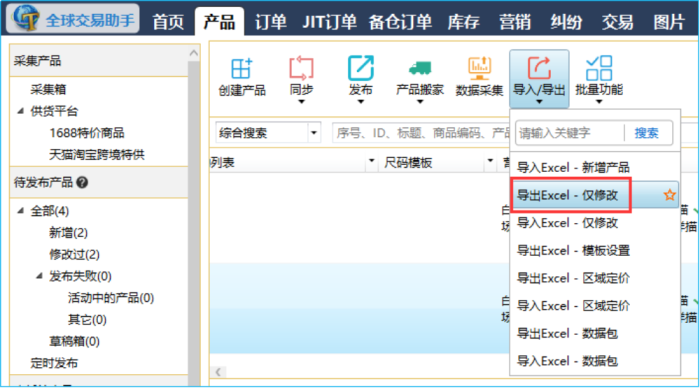Switch to the 备仓订单 tab
The height and width of the screenshot is (388, 700).
(x=400, y=21)
